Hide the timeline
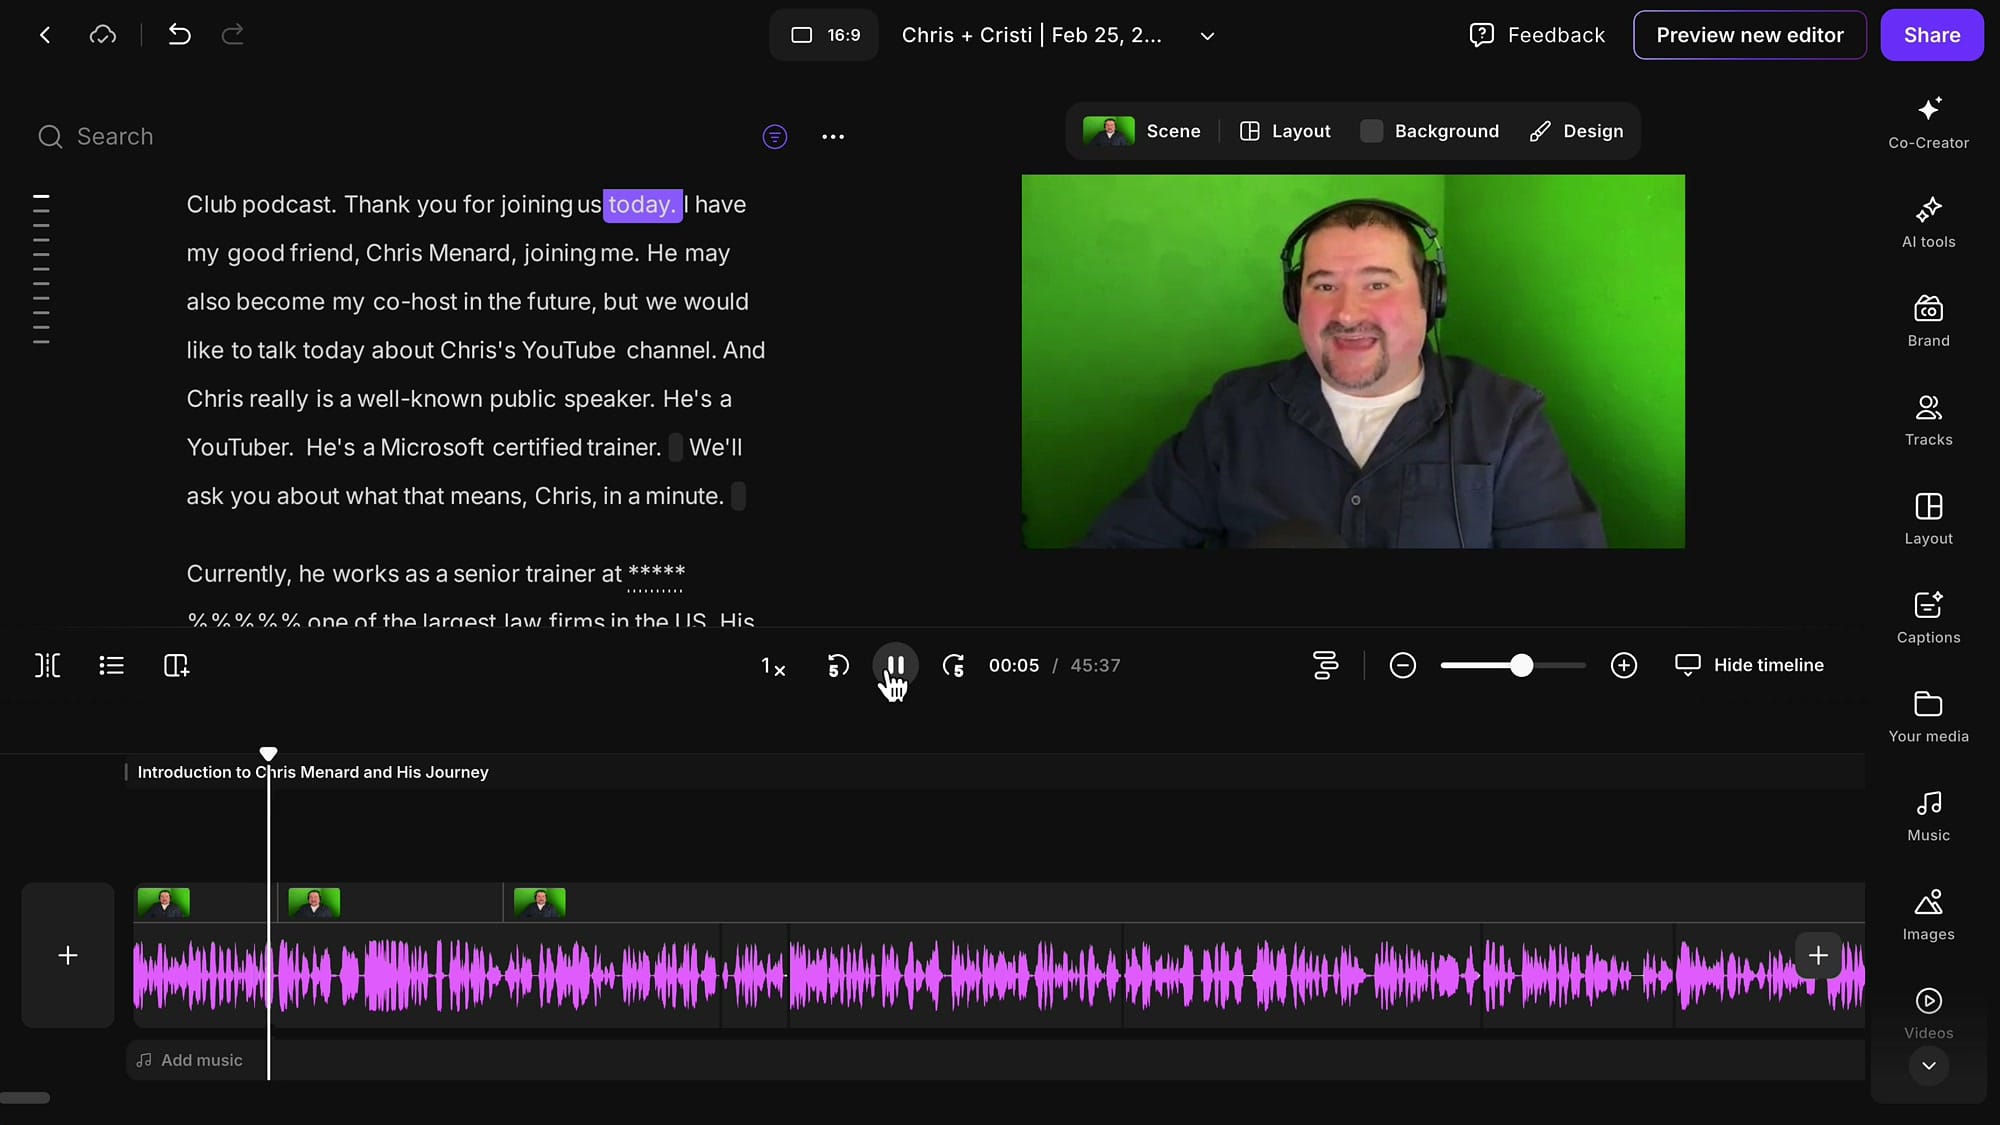 click(1749, 665)
